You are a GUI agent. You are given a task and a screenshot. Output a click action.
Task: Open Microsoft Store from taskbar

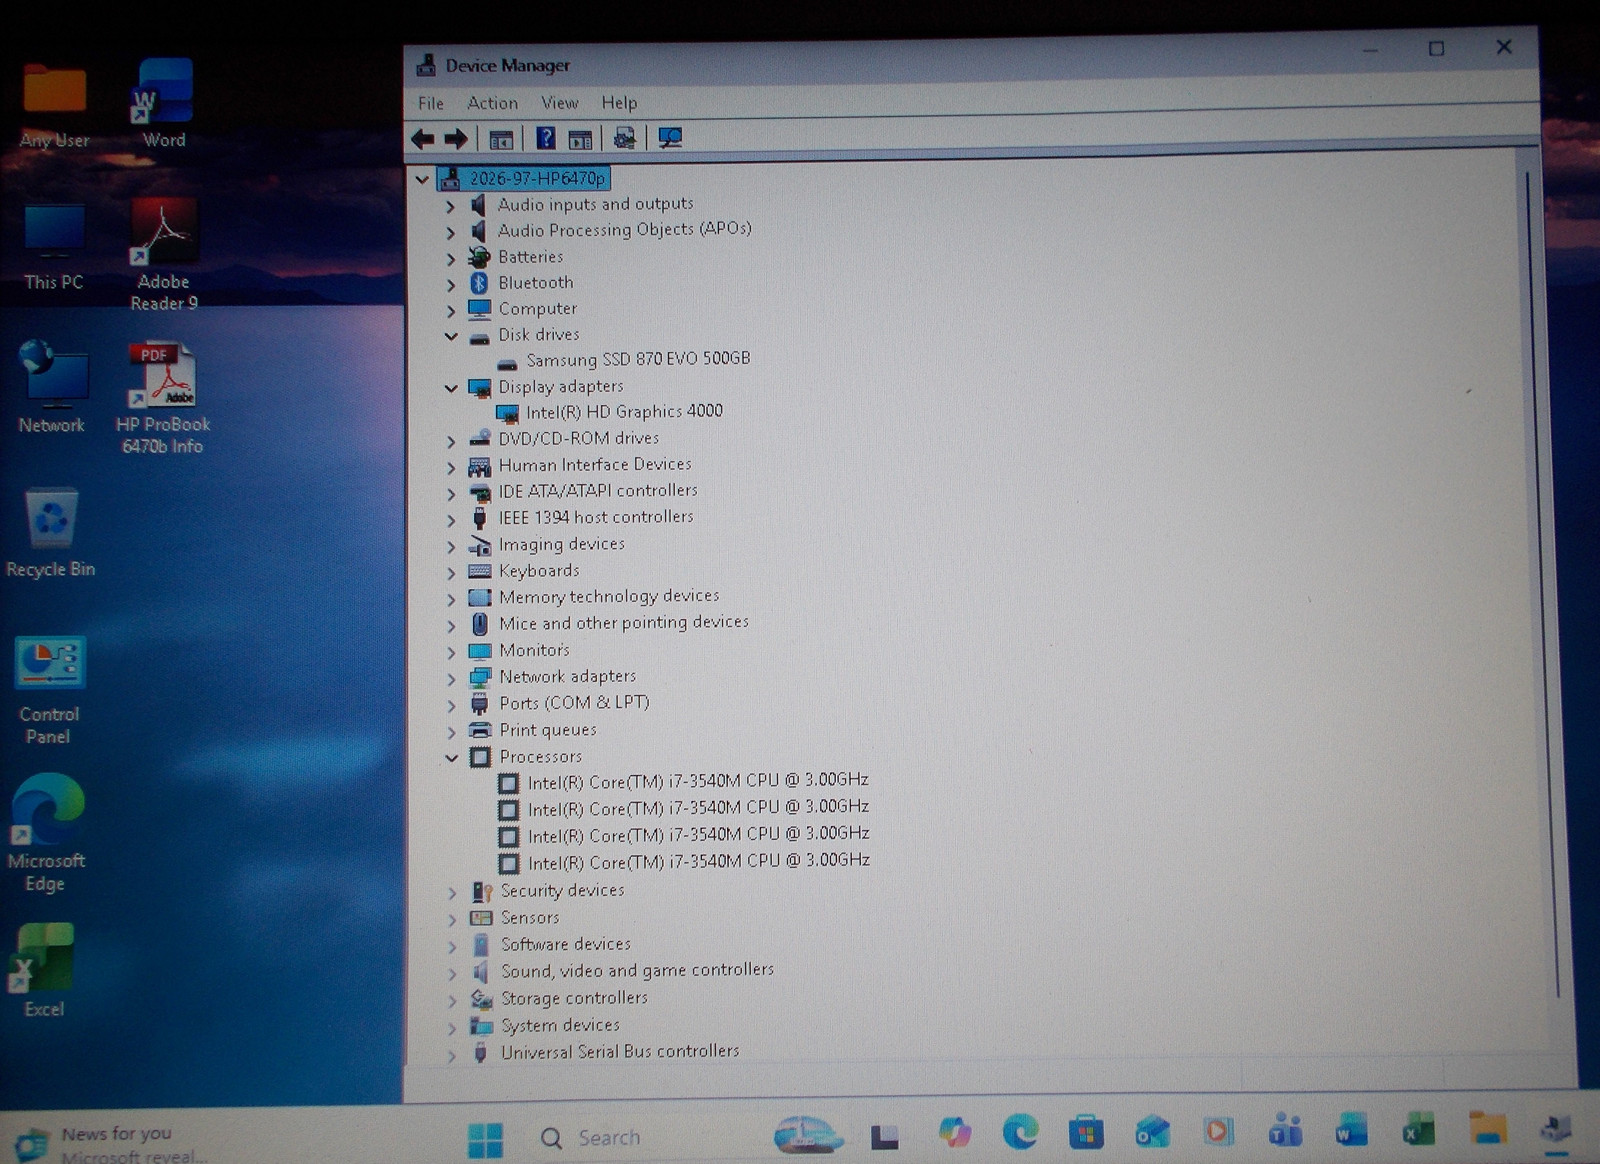pyautogui.click(x=1086, y=1133)
